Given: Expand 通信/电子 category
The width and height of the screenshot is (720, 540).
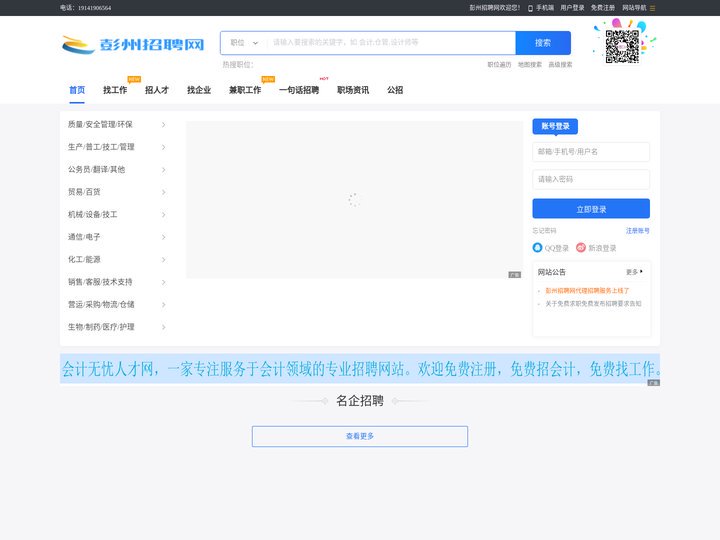Looking at the screenshot, I should pyautogui.click(x=117, y=237).
